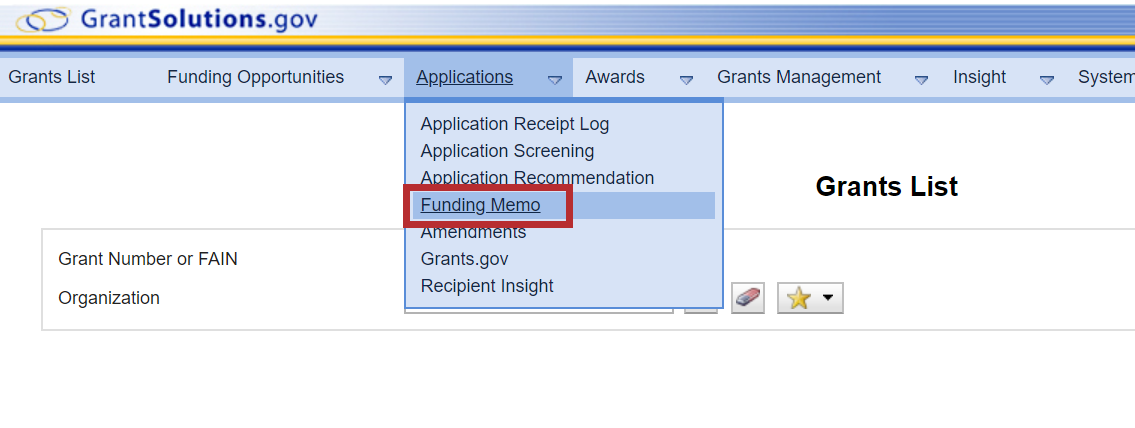The width and height of the screenshot is (1135, 428).
Task: Open Application Screening entry
Action: tap(507, 151)
